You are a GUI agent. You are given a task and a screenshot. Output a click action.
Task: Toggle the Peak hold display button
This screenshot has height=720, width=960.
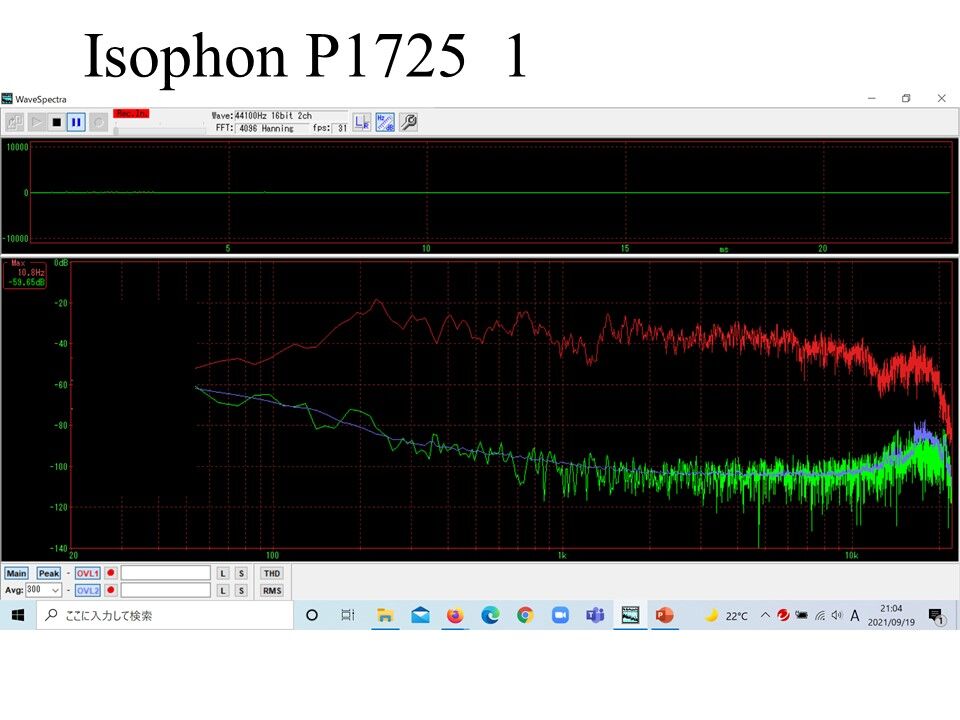[x=48, y=574]
